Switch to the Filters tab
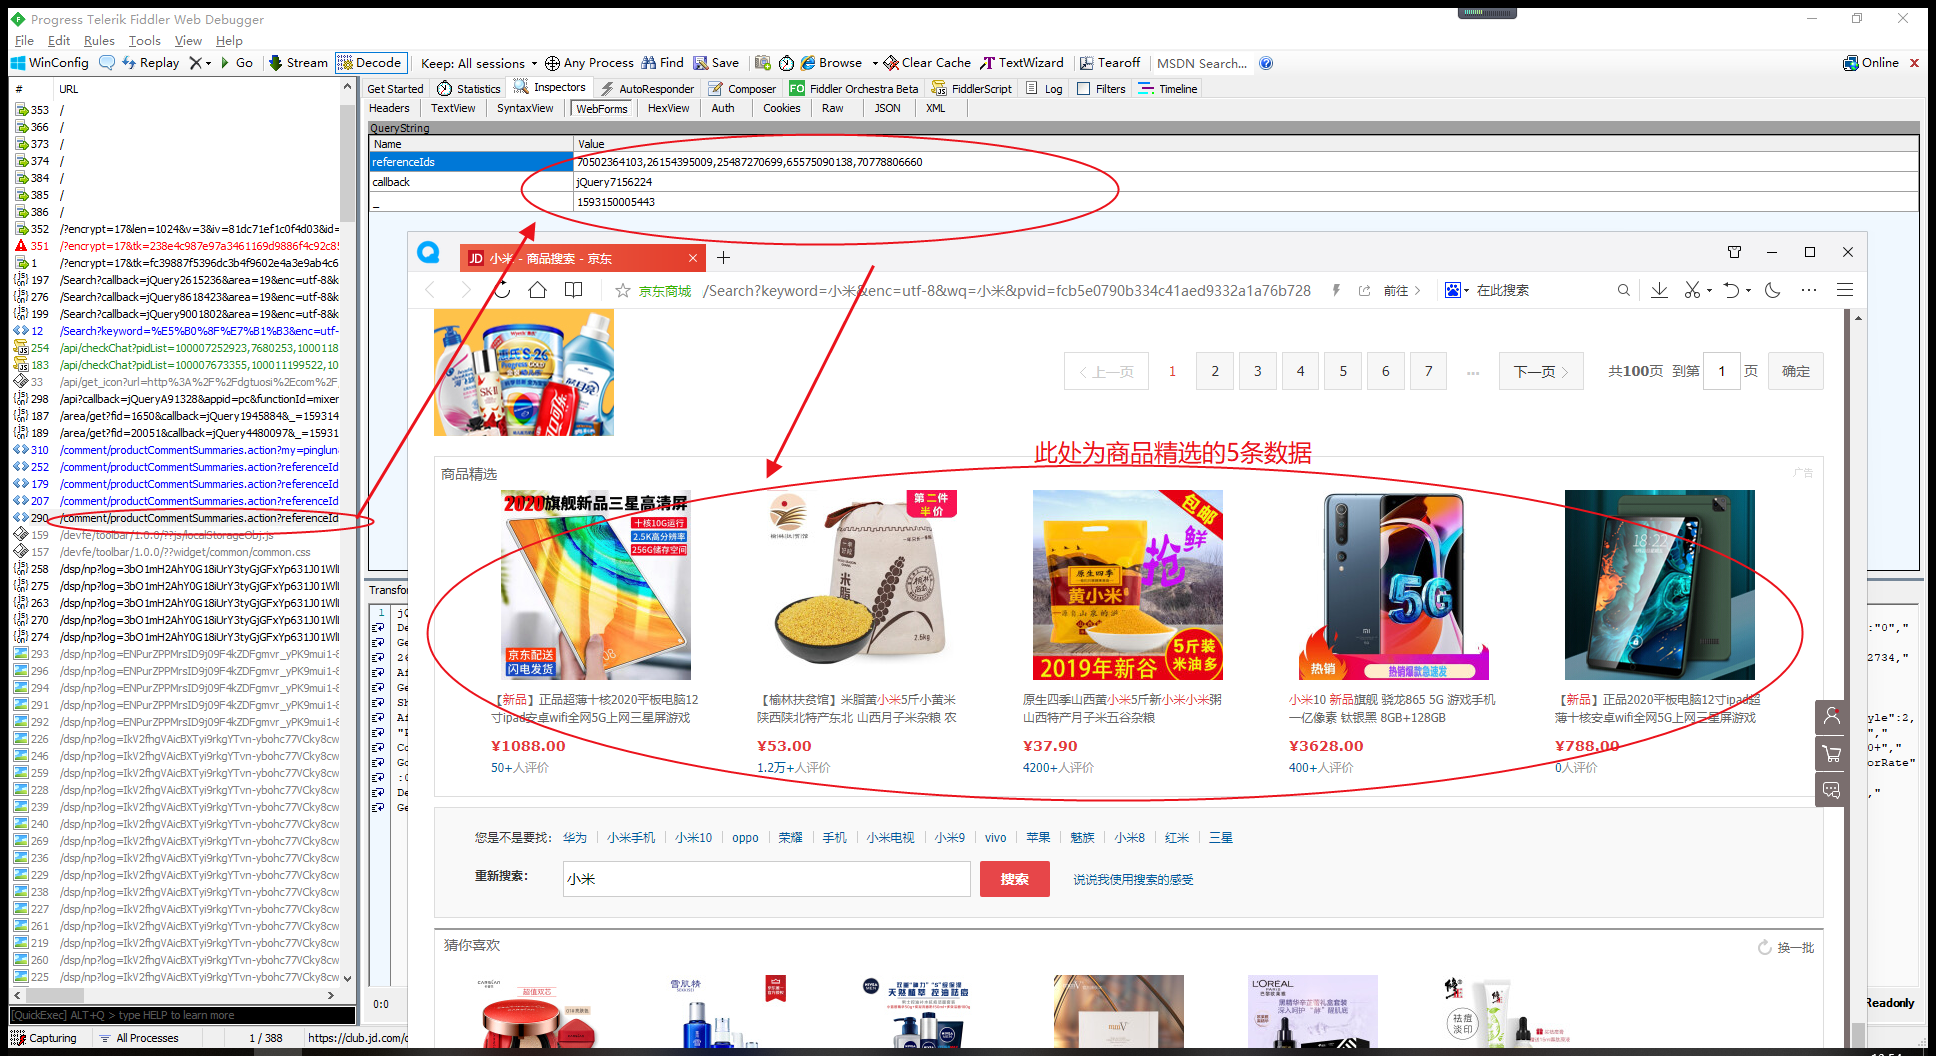The image size is (1936, 1056). point(1101,89)
